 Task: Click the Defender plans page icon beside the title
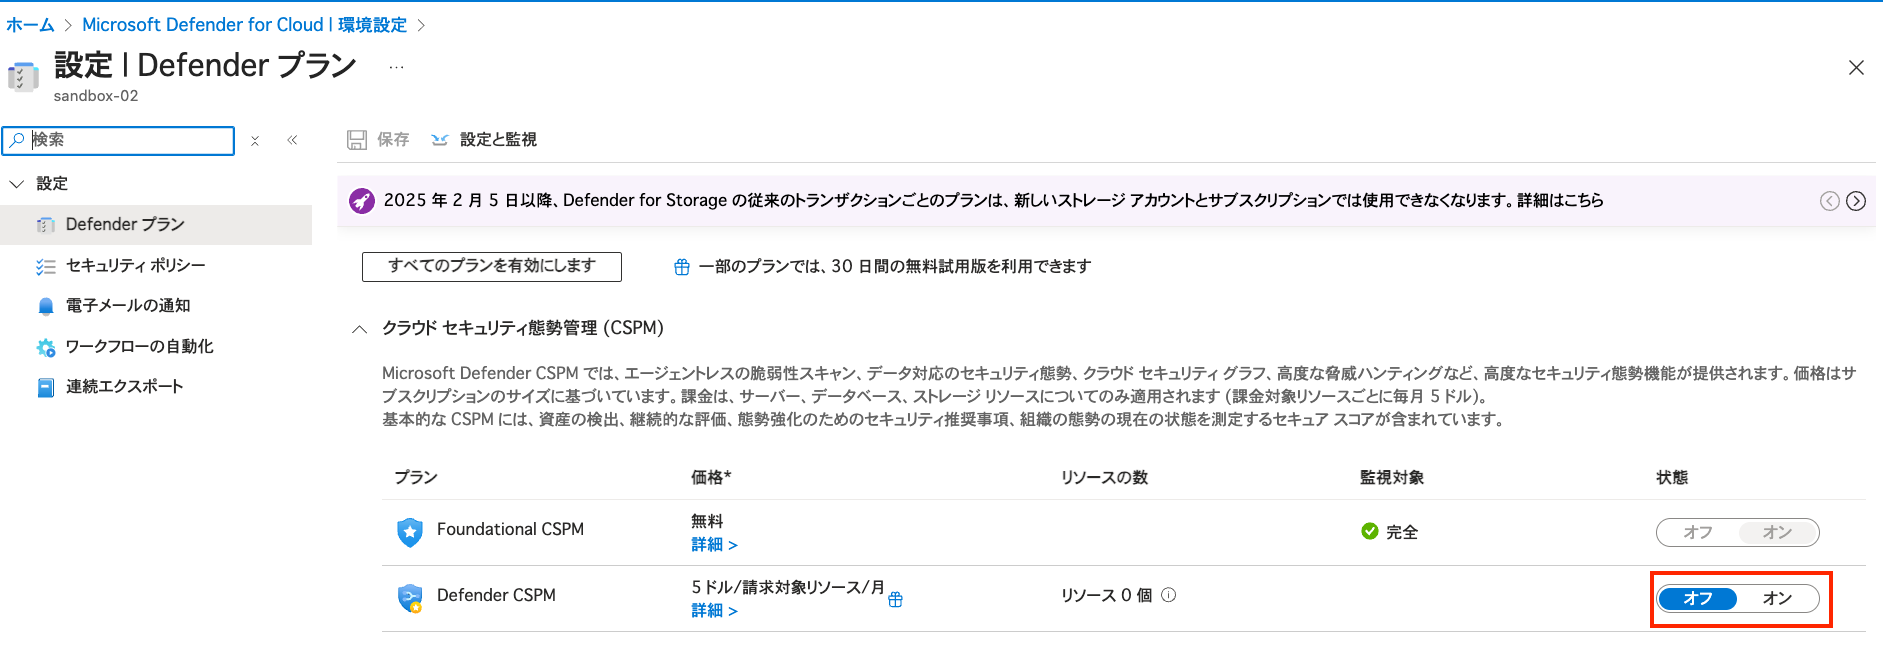[x=23, y=76]
